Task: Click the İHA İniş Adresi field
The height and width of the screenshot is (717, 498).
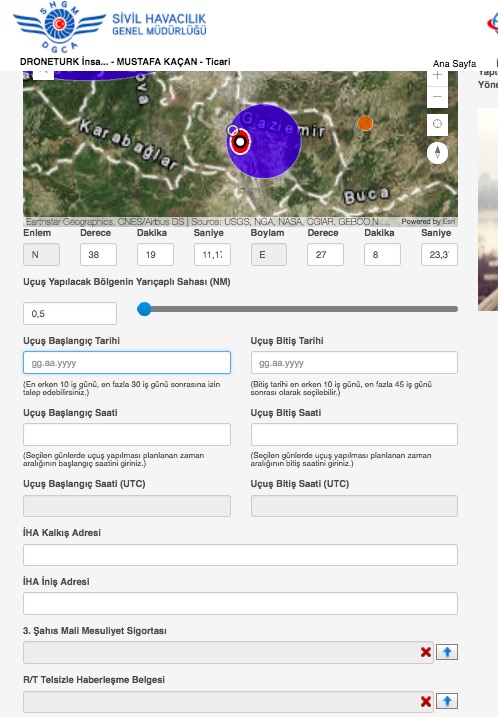Action: [x=240, y=604]
